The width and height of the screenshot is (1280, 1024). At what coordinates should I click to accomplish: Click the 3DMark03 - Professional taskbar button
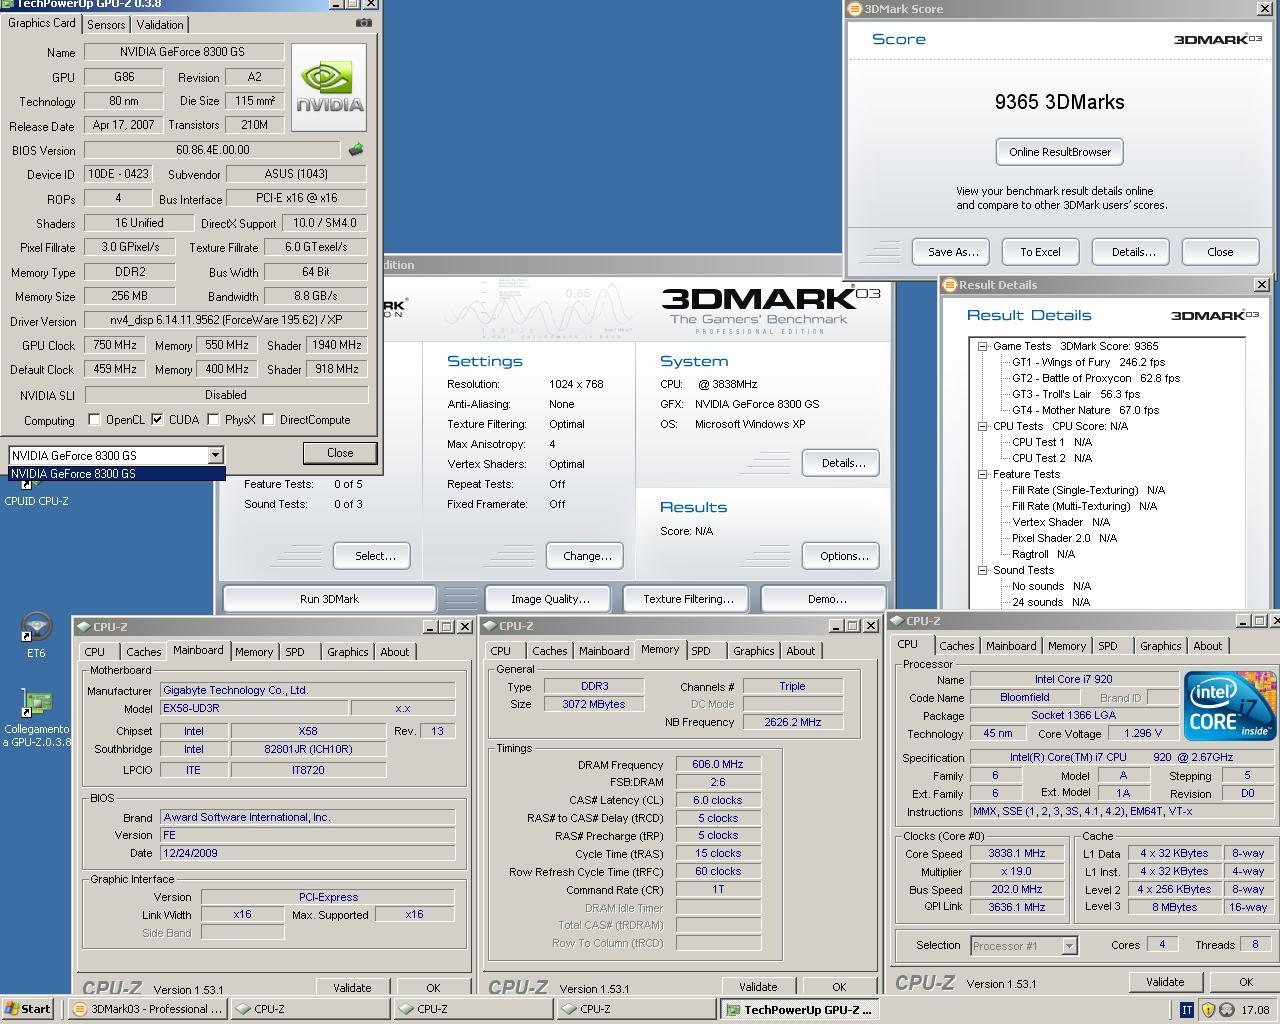150,1009
